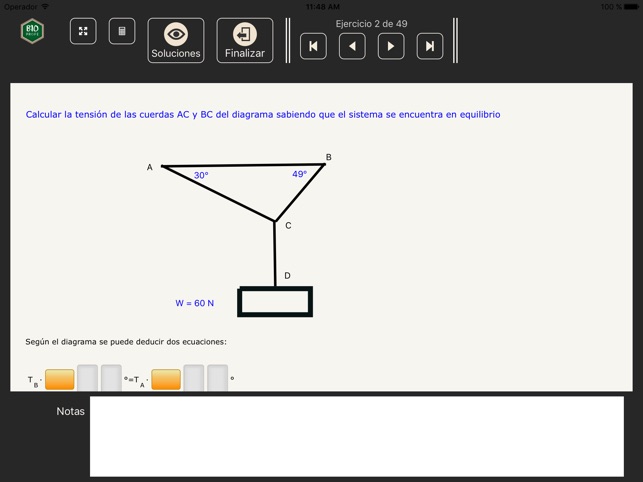Image resolution: width=643 pixels, height=482 pixels.
Task: Click the Notas text area
Action: point(357,436)
